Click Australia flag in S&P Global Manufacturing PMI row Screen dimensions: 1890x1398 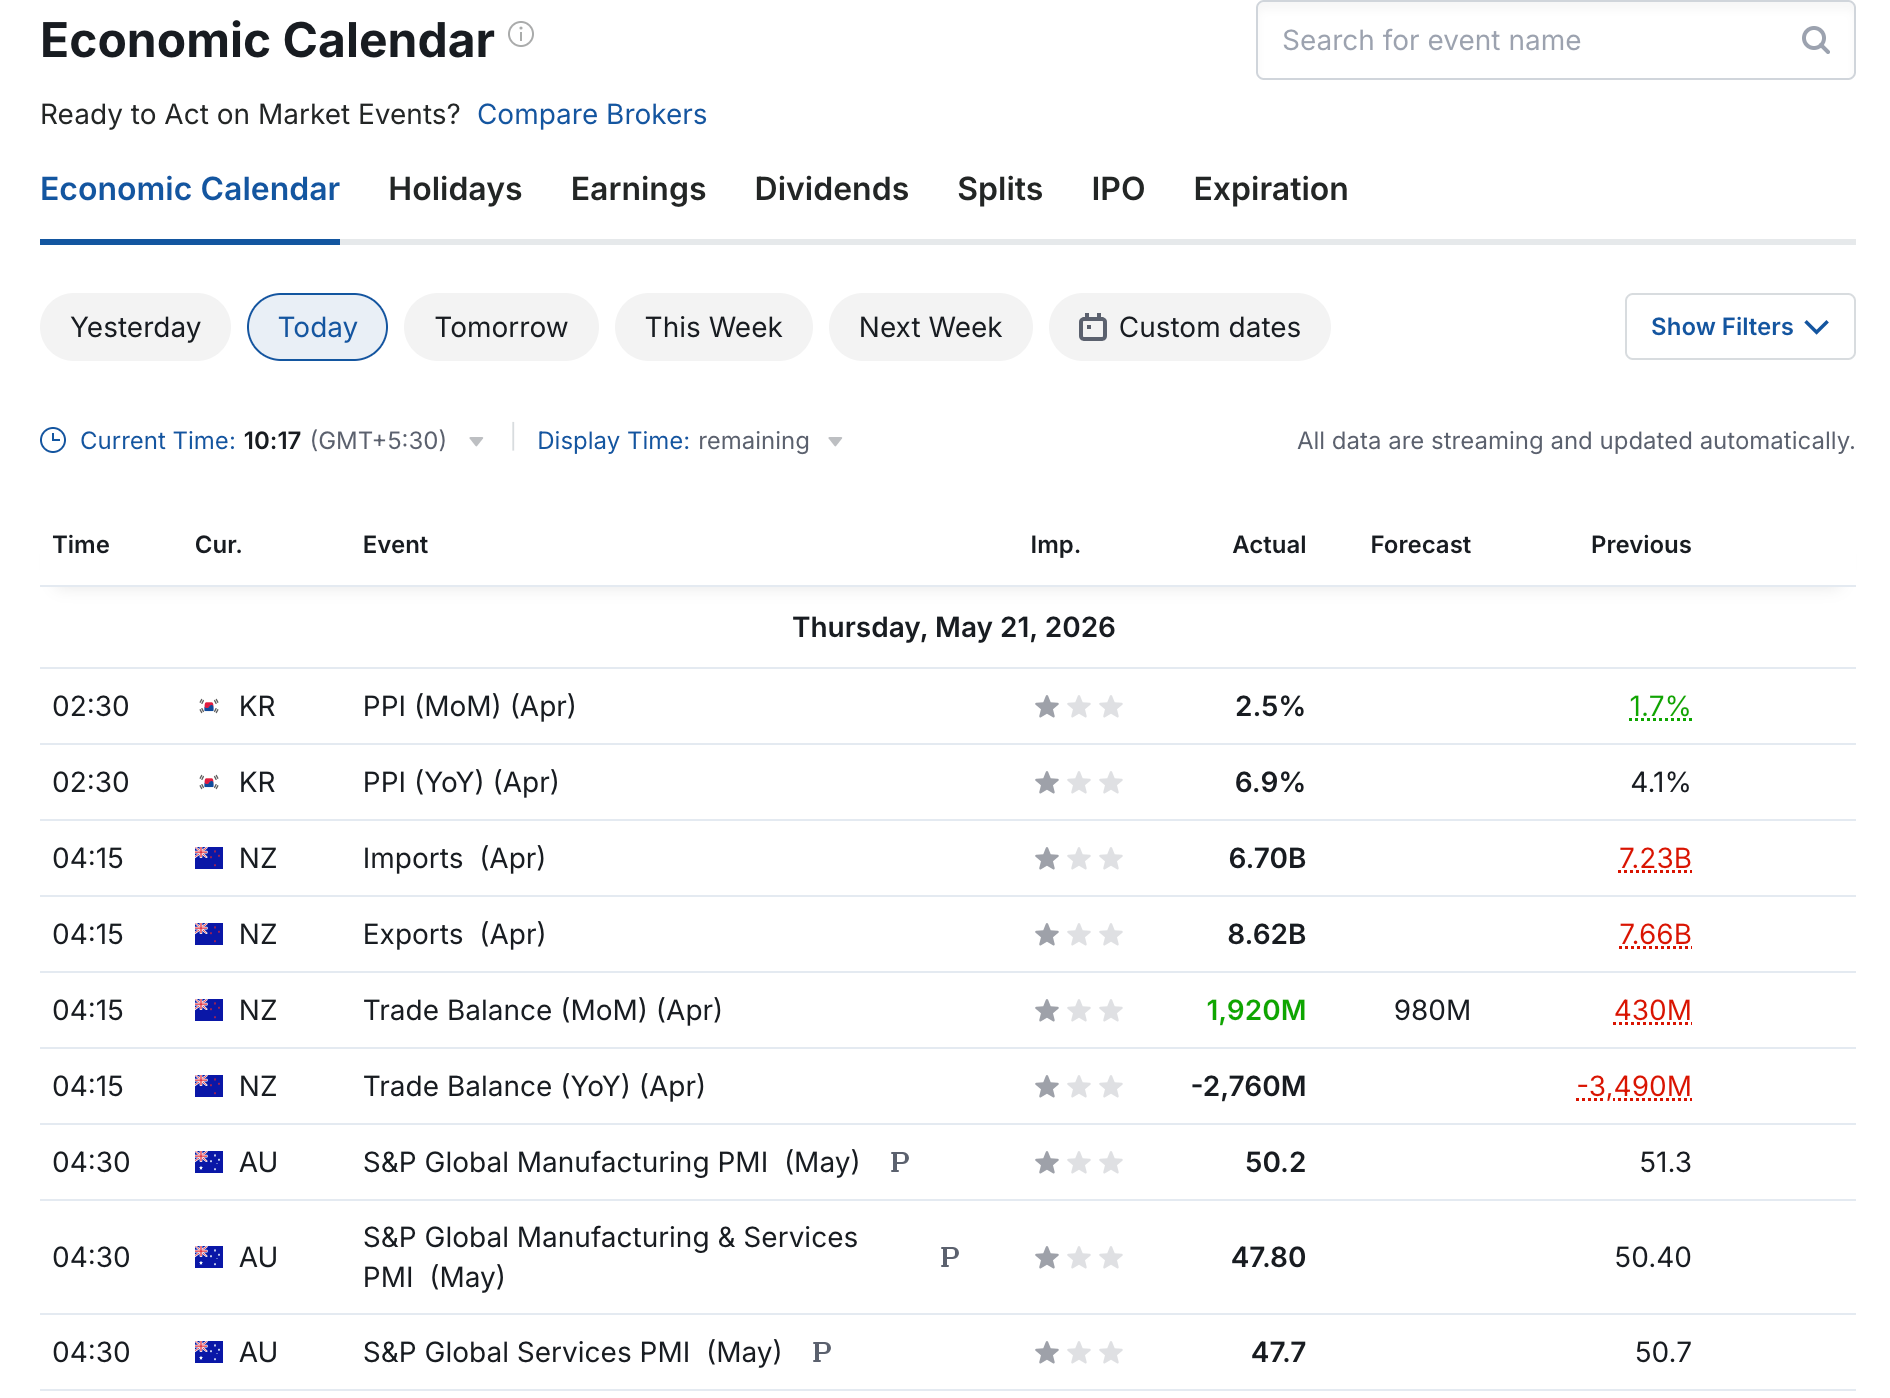[x=209, y=1162]
